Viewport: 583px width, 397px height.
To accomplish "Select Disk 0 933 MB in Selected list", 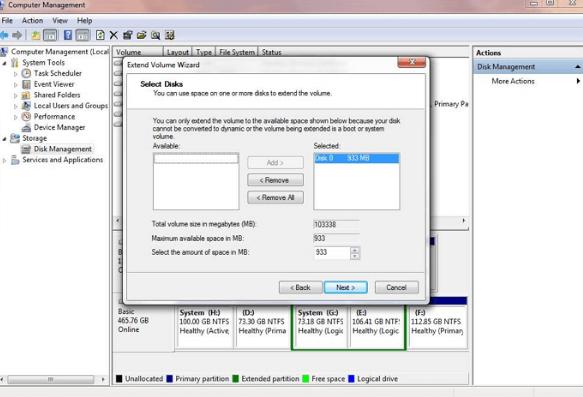I will point(356,158).
